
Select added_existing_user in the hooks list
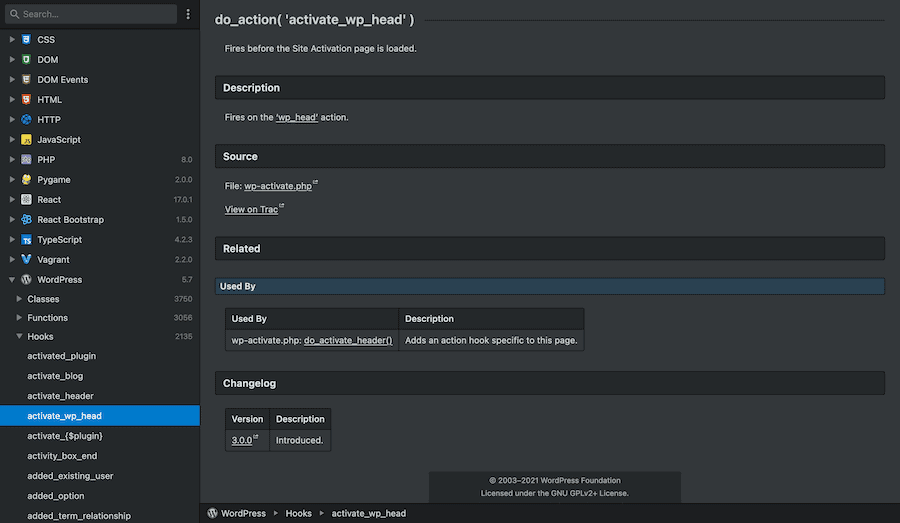[70, 476]
